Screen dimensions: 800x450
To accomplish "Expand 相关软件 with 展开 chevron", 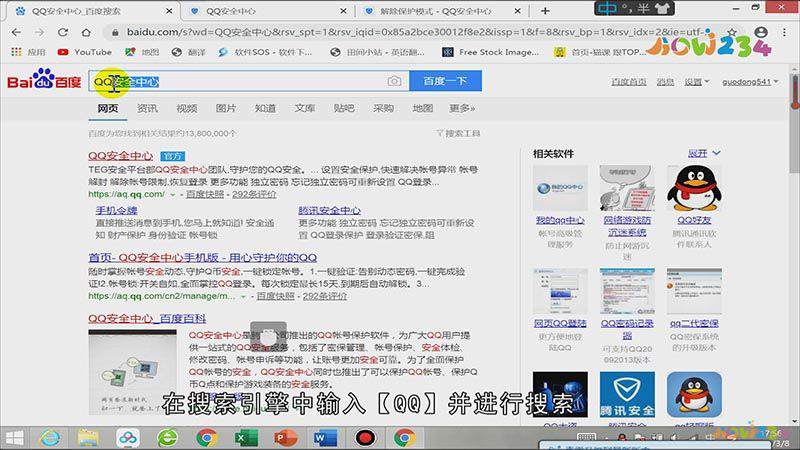I will click(704, 153).
